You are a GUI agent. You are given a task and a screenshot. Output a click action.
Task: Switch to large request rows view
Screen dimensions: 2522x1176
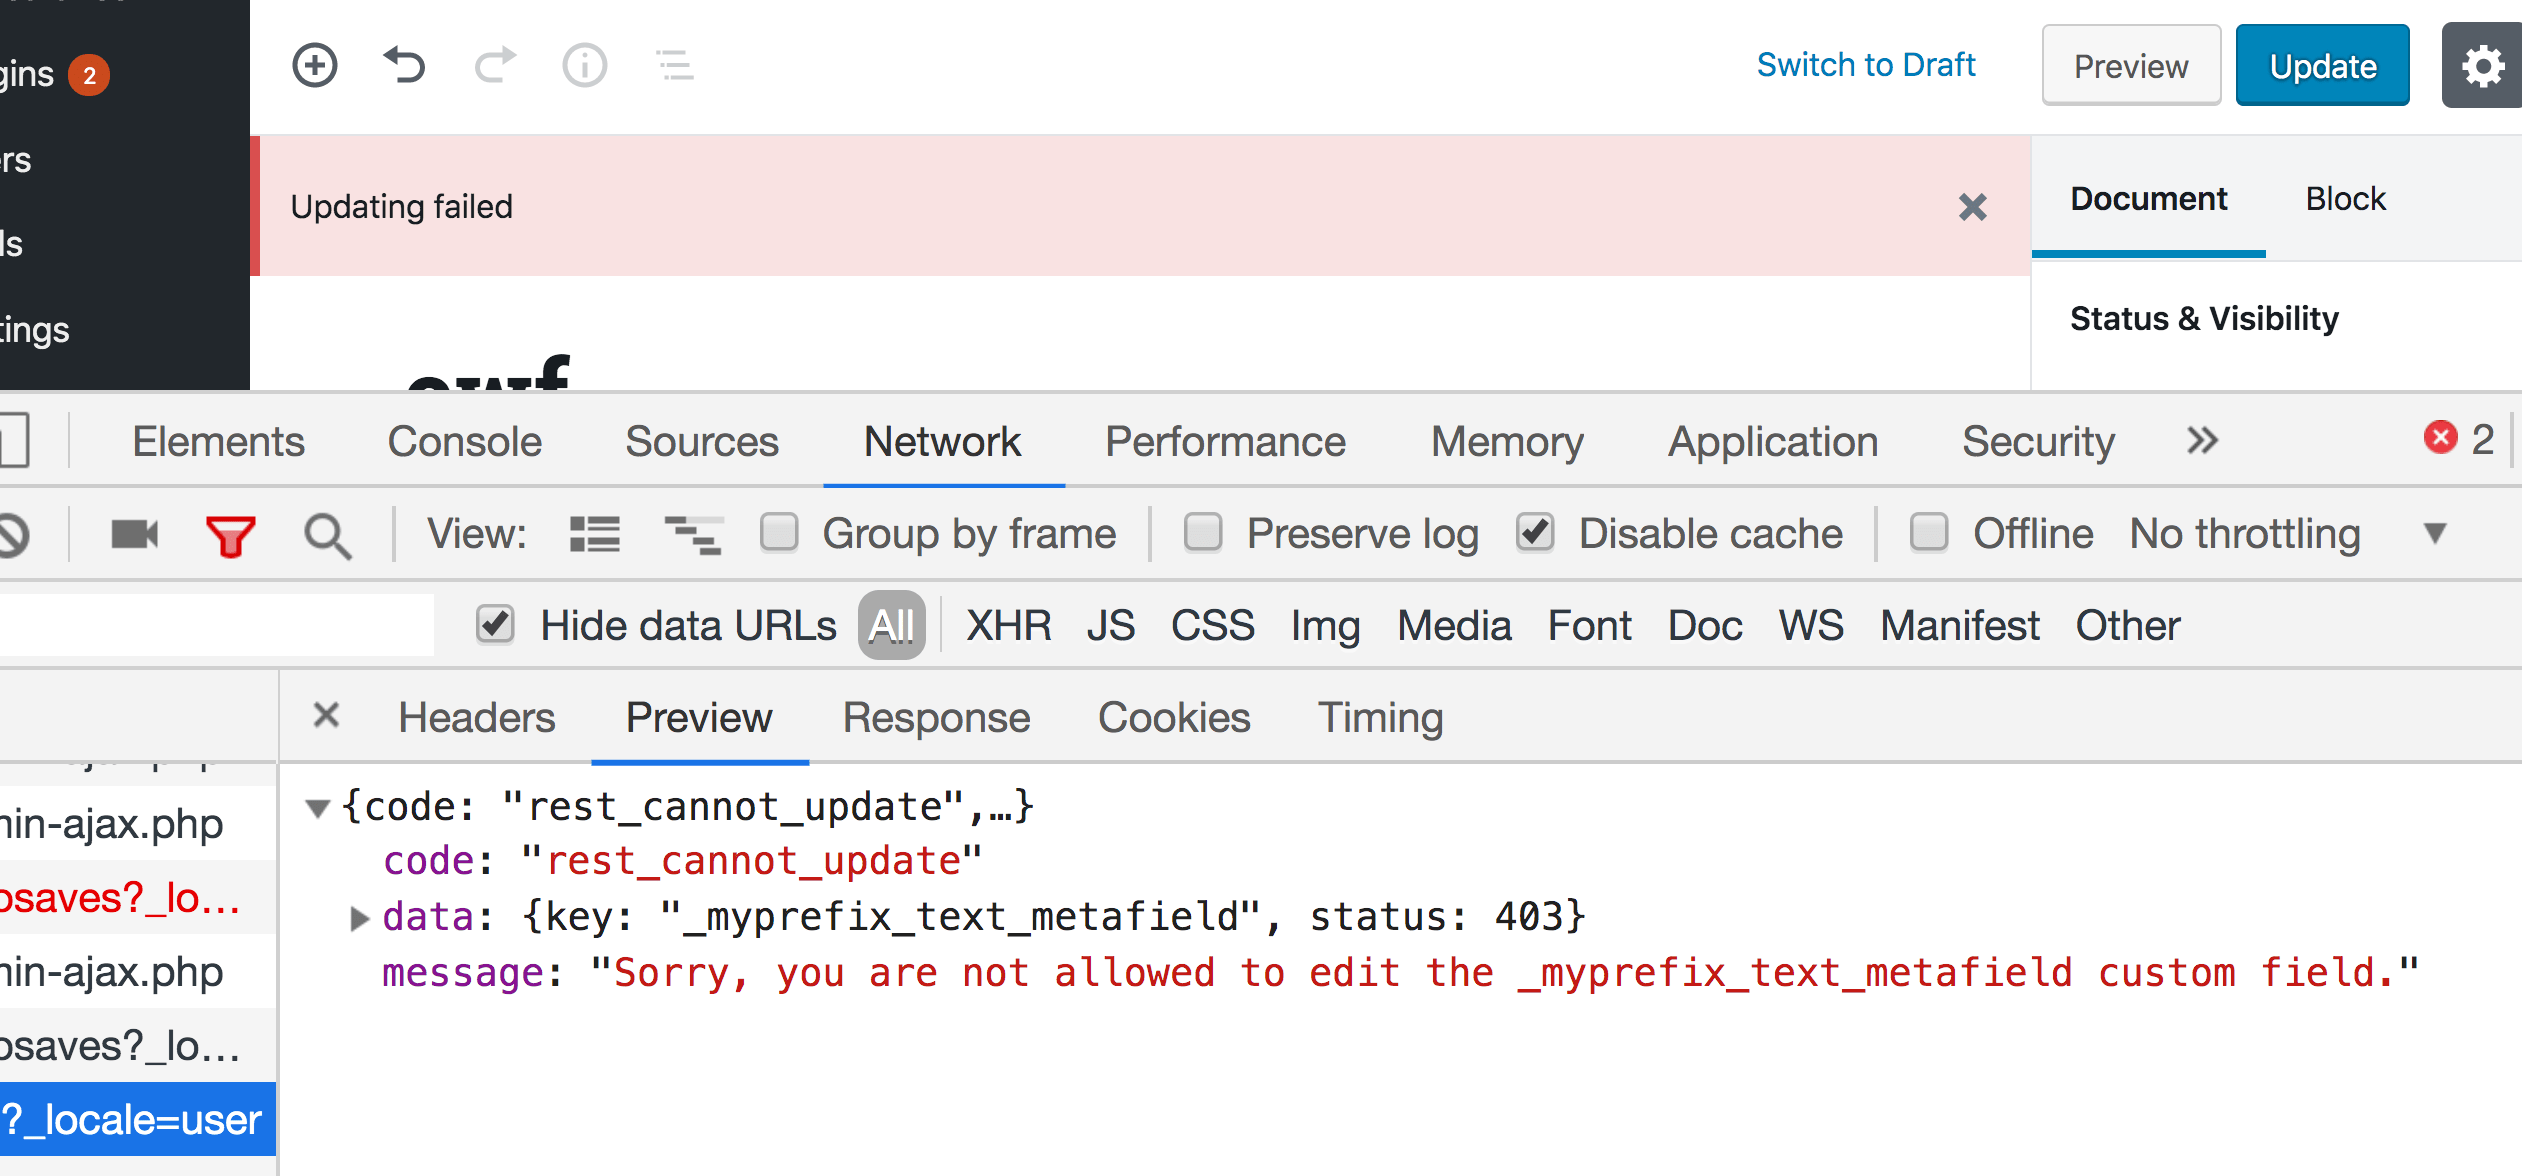[594, 535]
